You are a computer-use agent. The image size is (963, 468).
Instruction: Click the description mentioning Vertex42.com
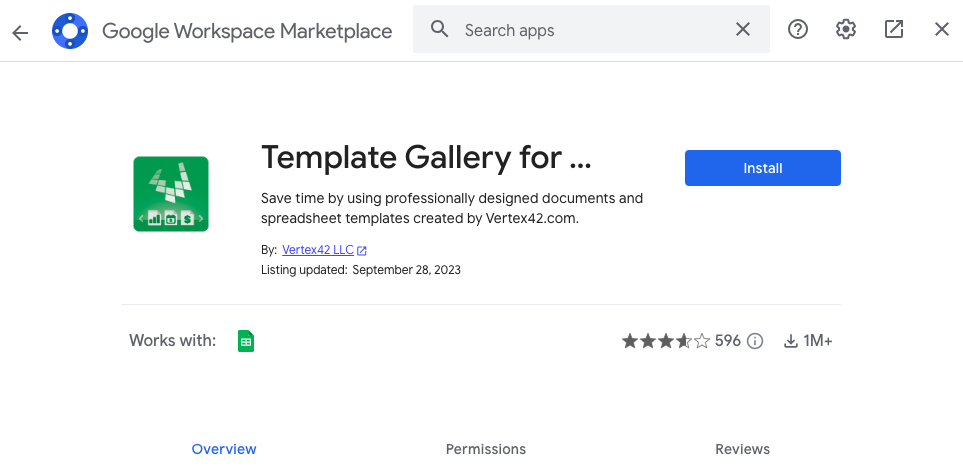pos(452,208)
